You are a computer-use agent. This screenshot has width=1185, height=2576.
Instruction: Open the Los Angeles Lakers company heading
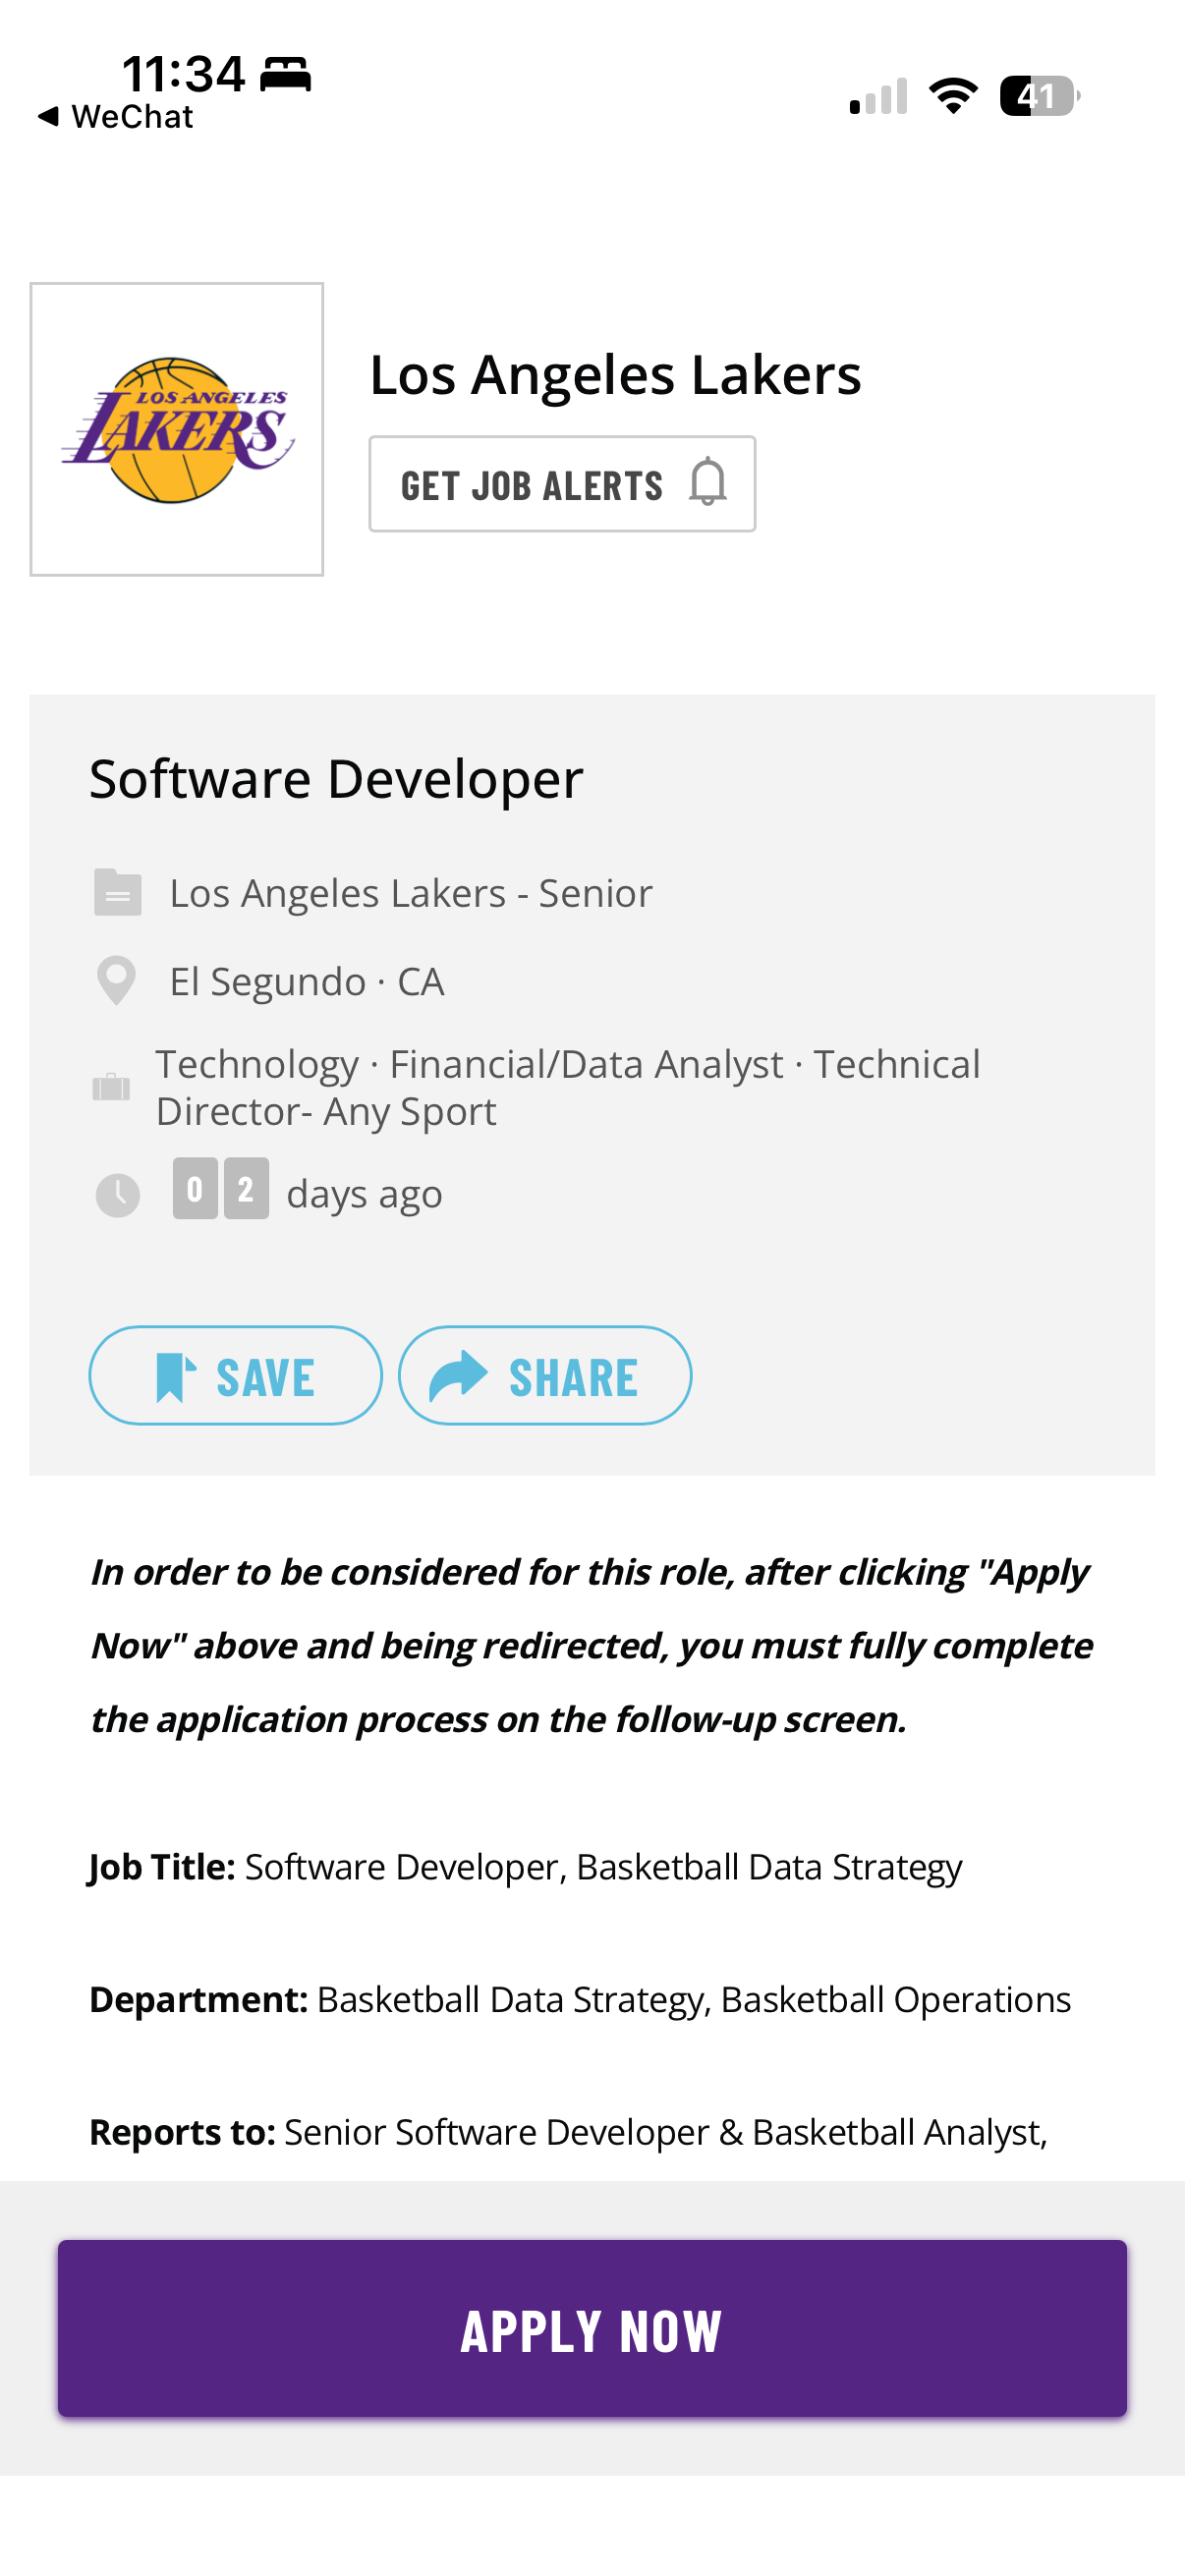click(615, 375)
